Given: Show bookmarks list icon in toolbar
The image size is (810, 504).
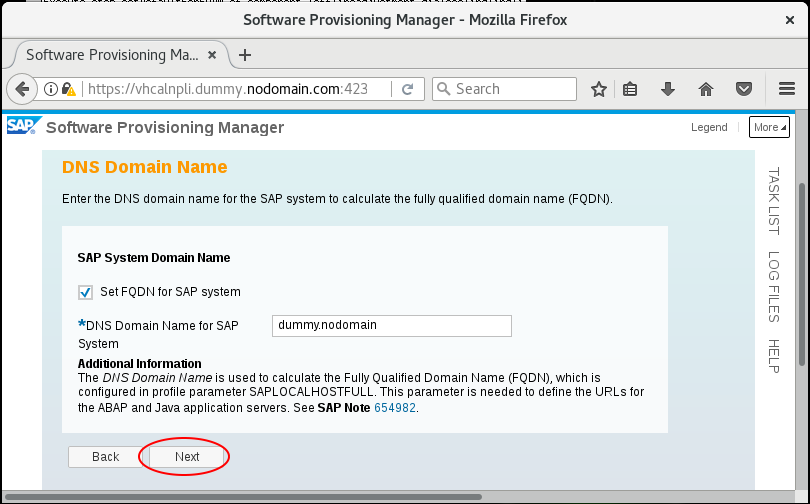Looking at the screenshot, I should [630, 89].
